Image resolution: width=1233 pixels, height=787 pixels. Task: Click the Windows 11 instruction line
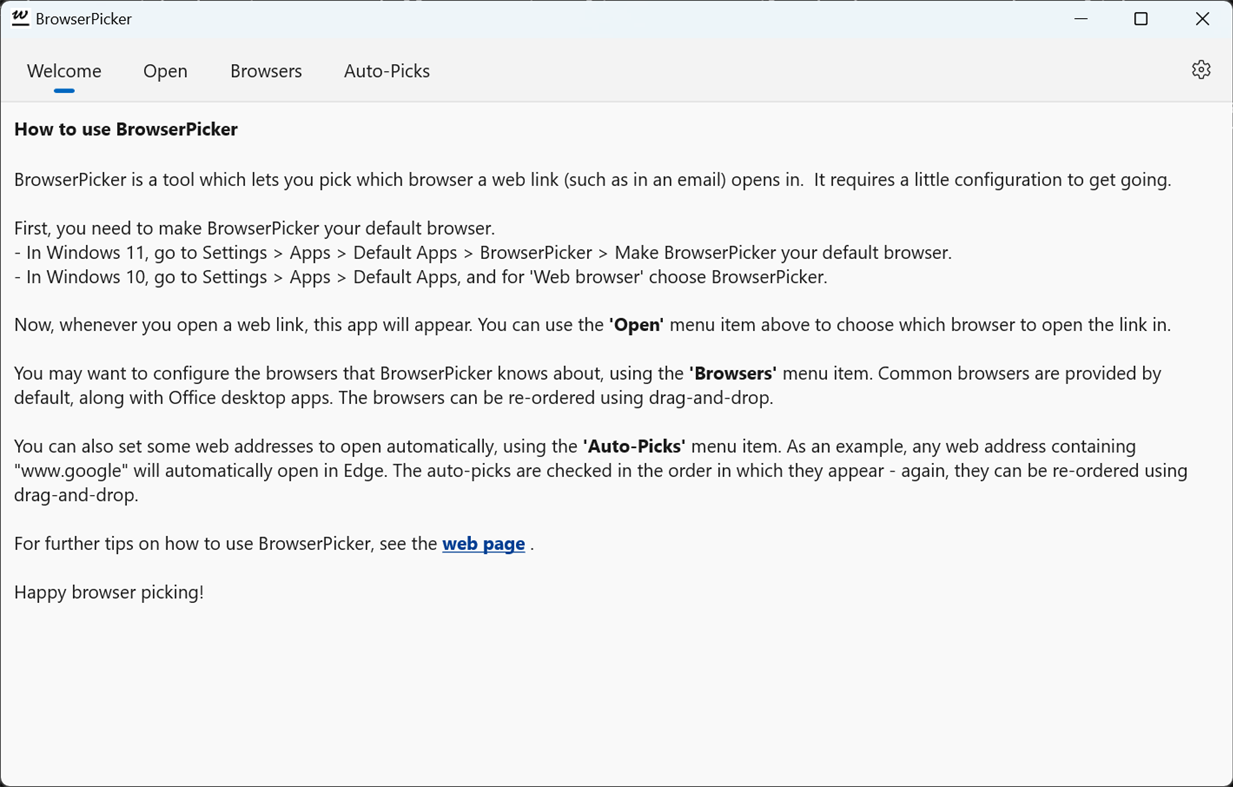(x=483, y=253)
